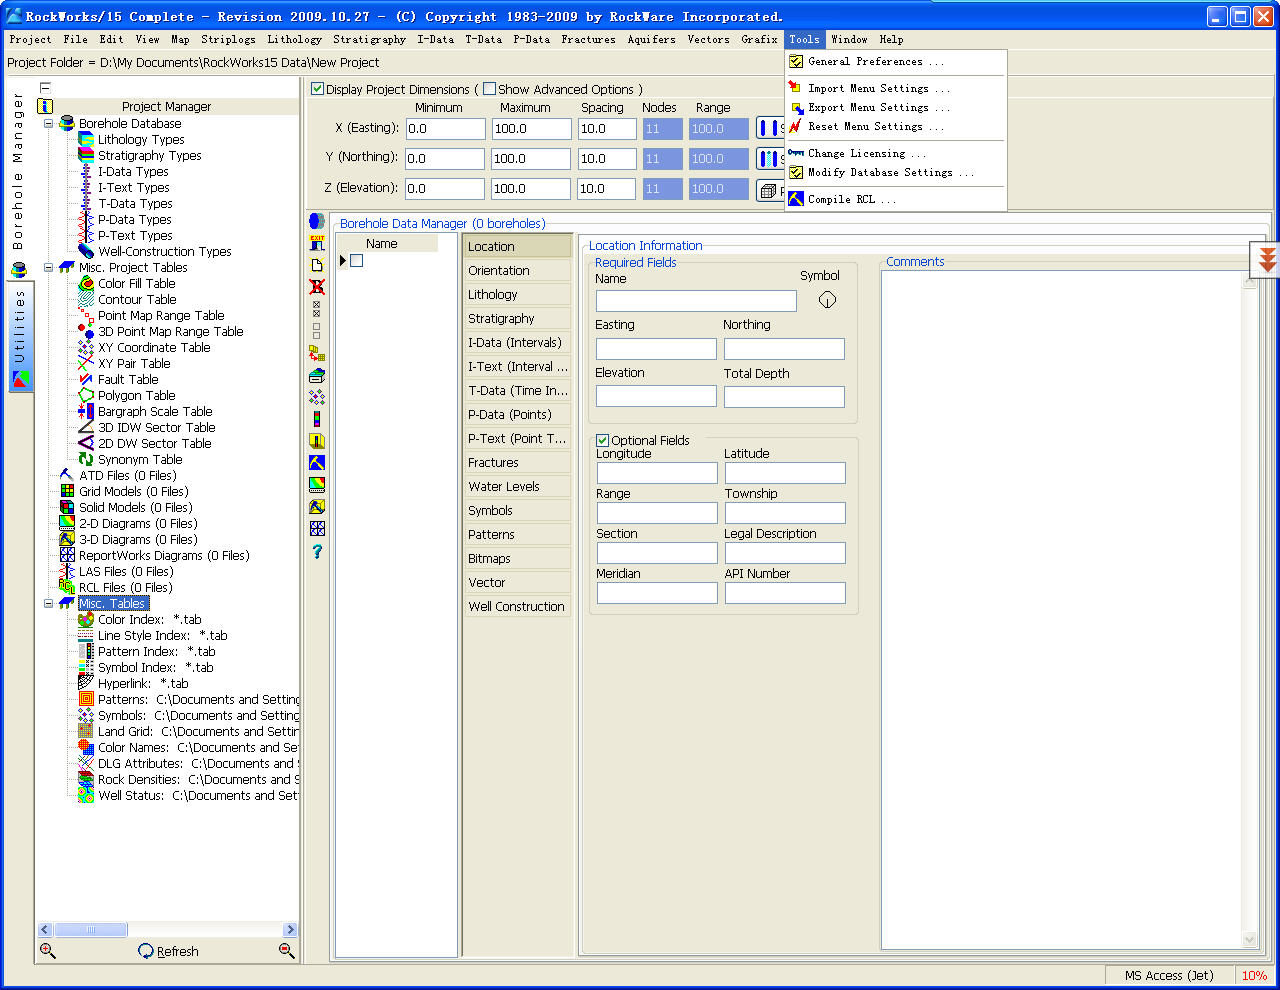The width and height of the screenshot is (1280, 990).
Task: Click the Exit icon in the Borehole Manager toolbar
Action: [317, 242]
